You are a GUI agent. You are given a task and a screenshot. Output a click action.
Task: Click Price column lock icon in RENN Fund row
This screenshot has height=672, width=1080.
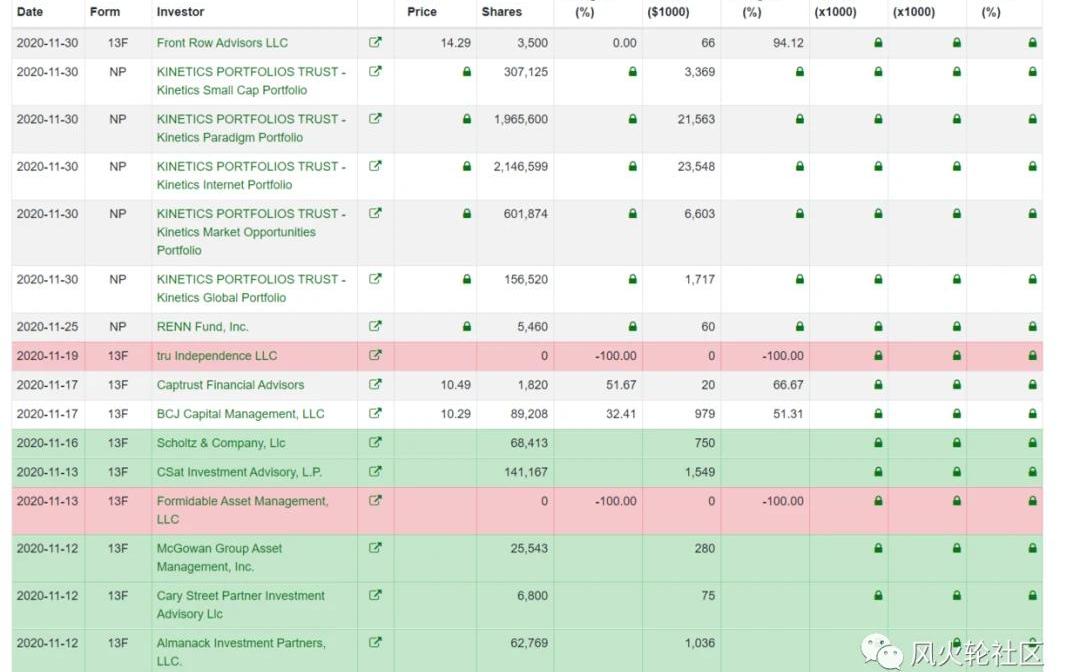467,326
